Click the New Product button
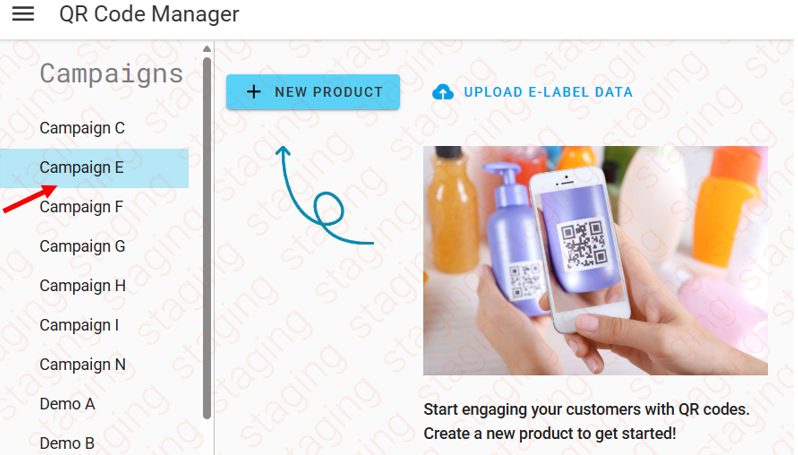Image resolution: width=798 pixels, height=455 pixels. (313, 92)
